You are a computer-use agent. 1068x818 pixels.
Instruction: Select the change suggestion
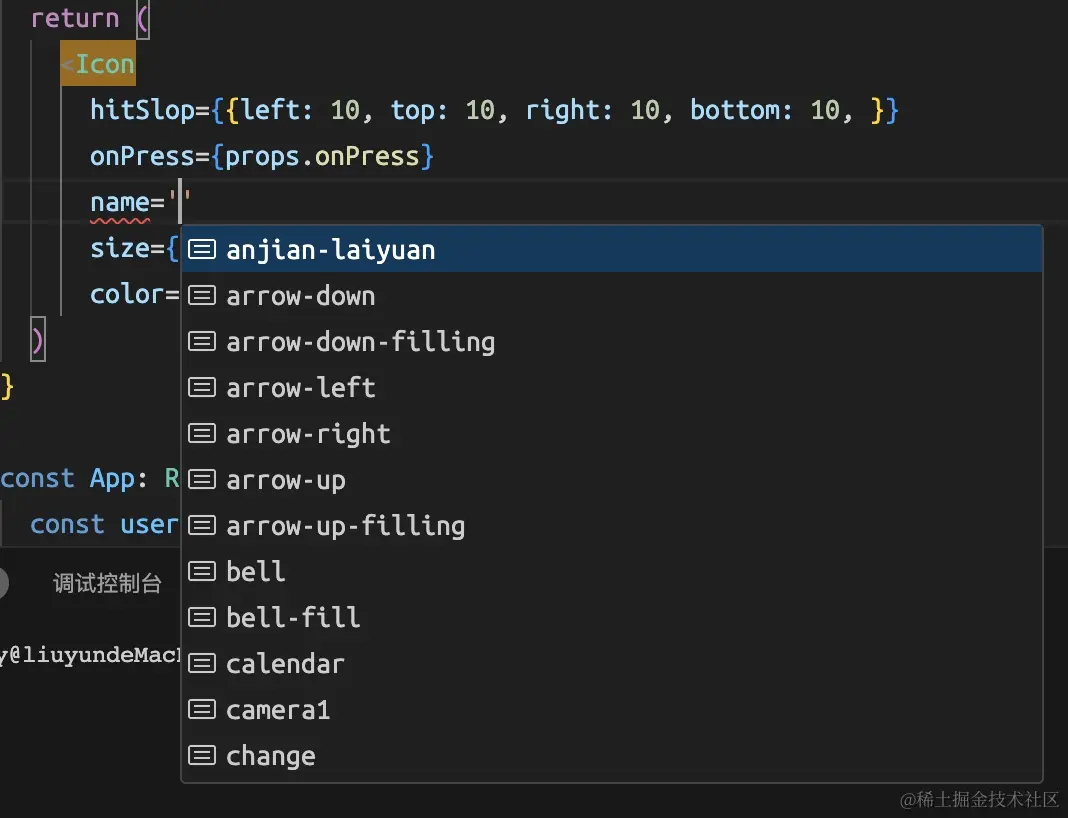click(x=612, y=755)
